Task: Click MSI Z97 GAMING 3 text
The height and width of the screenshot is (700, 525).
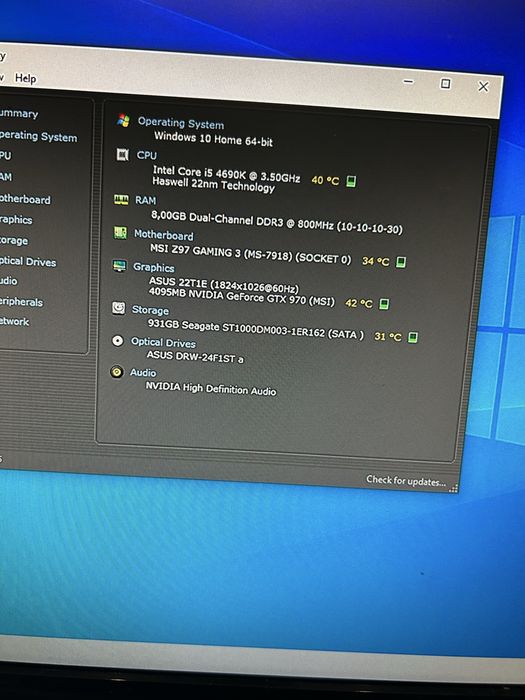Action: [x=250, y=254]
